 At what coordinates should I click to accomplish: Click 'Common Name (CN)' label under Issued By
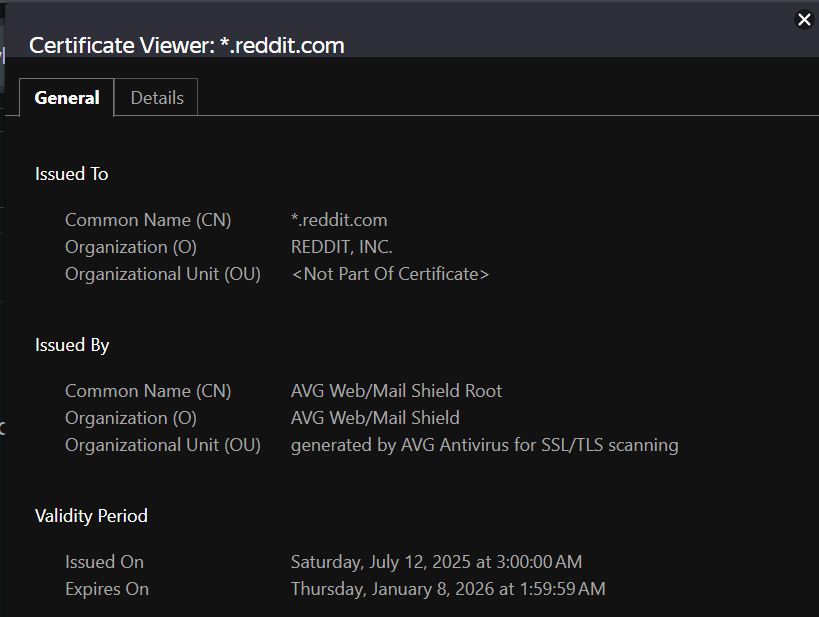tap(148, 391)
